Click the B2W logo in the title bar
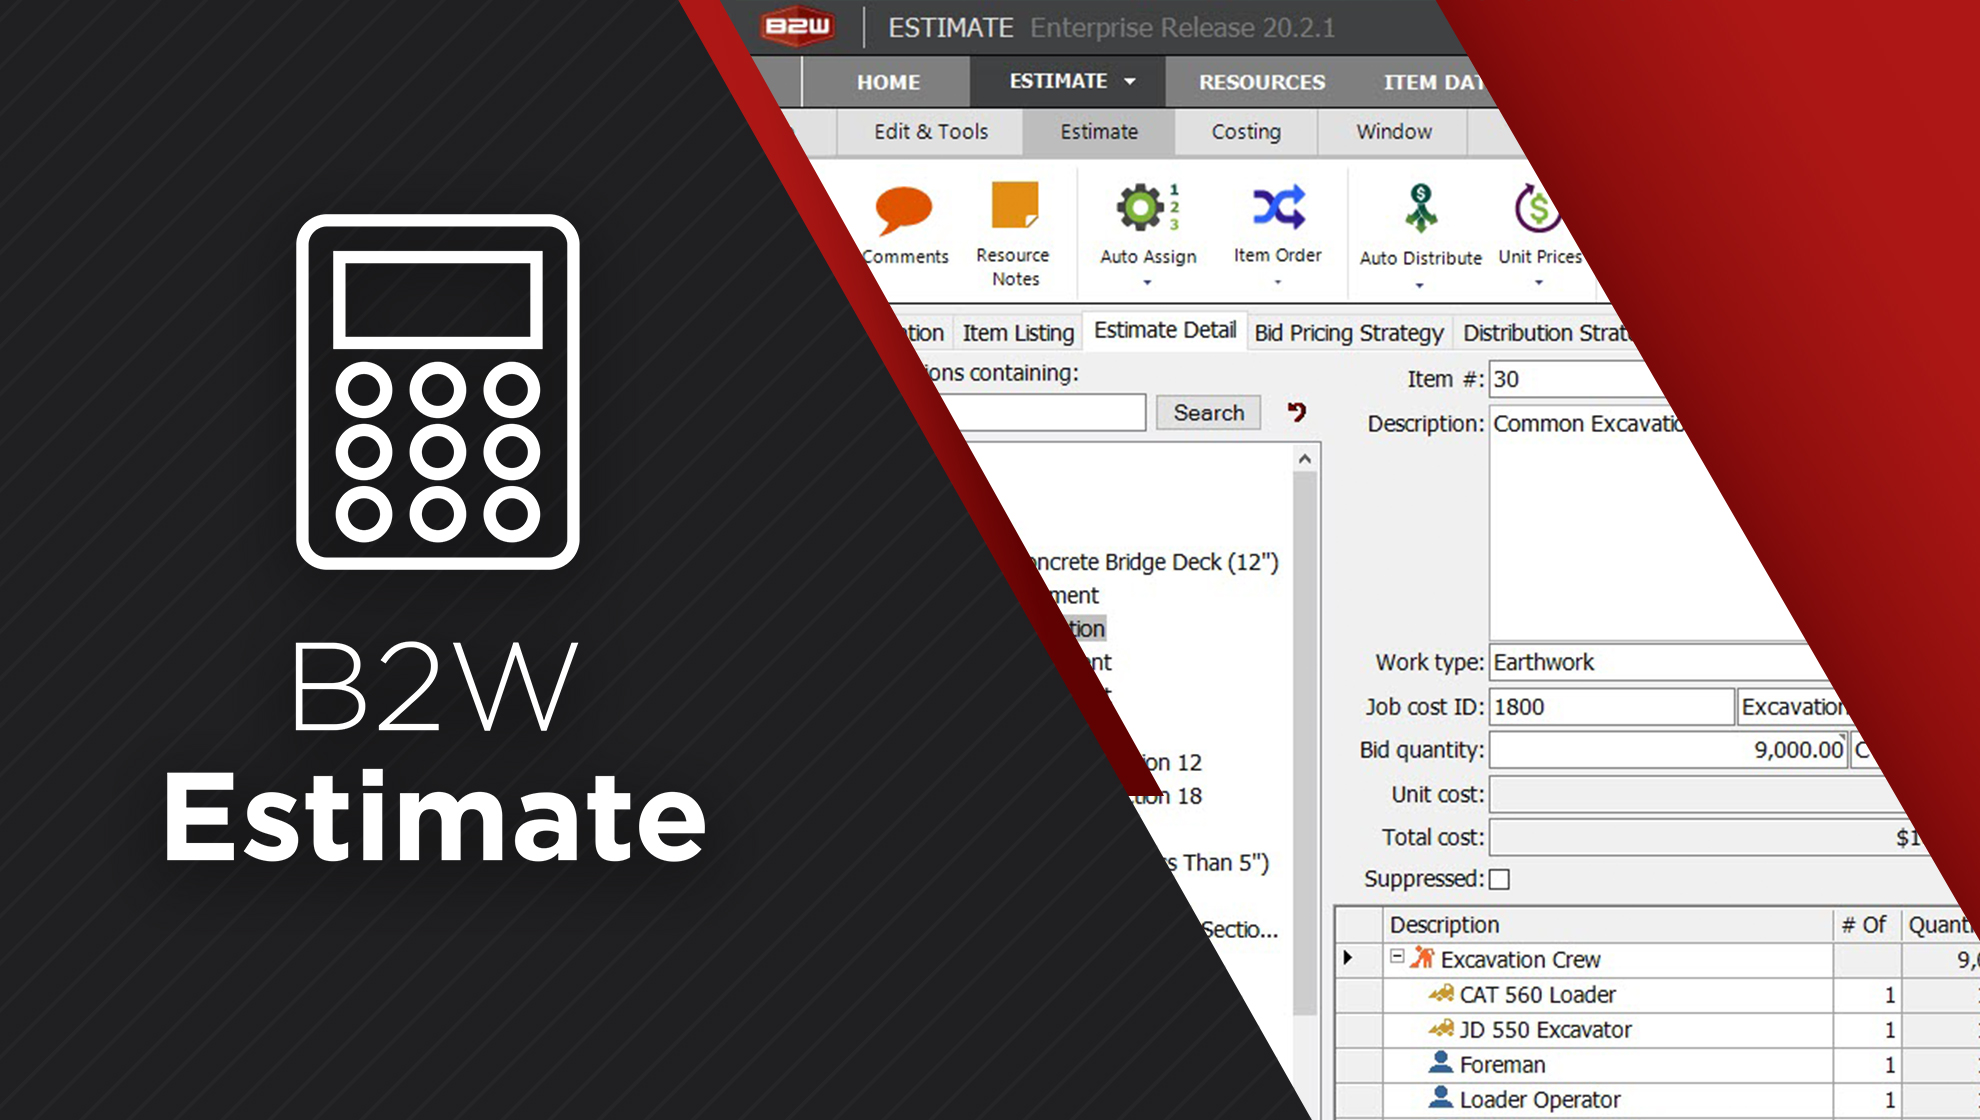The height and width of the screenshot is (1120, 1980). (797, 26)
